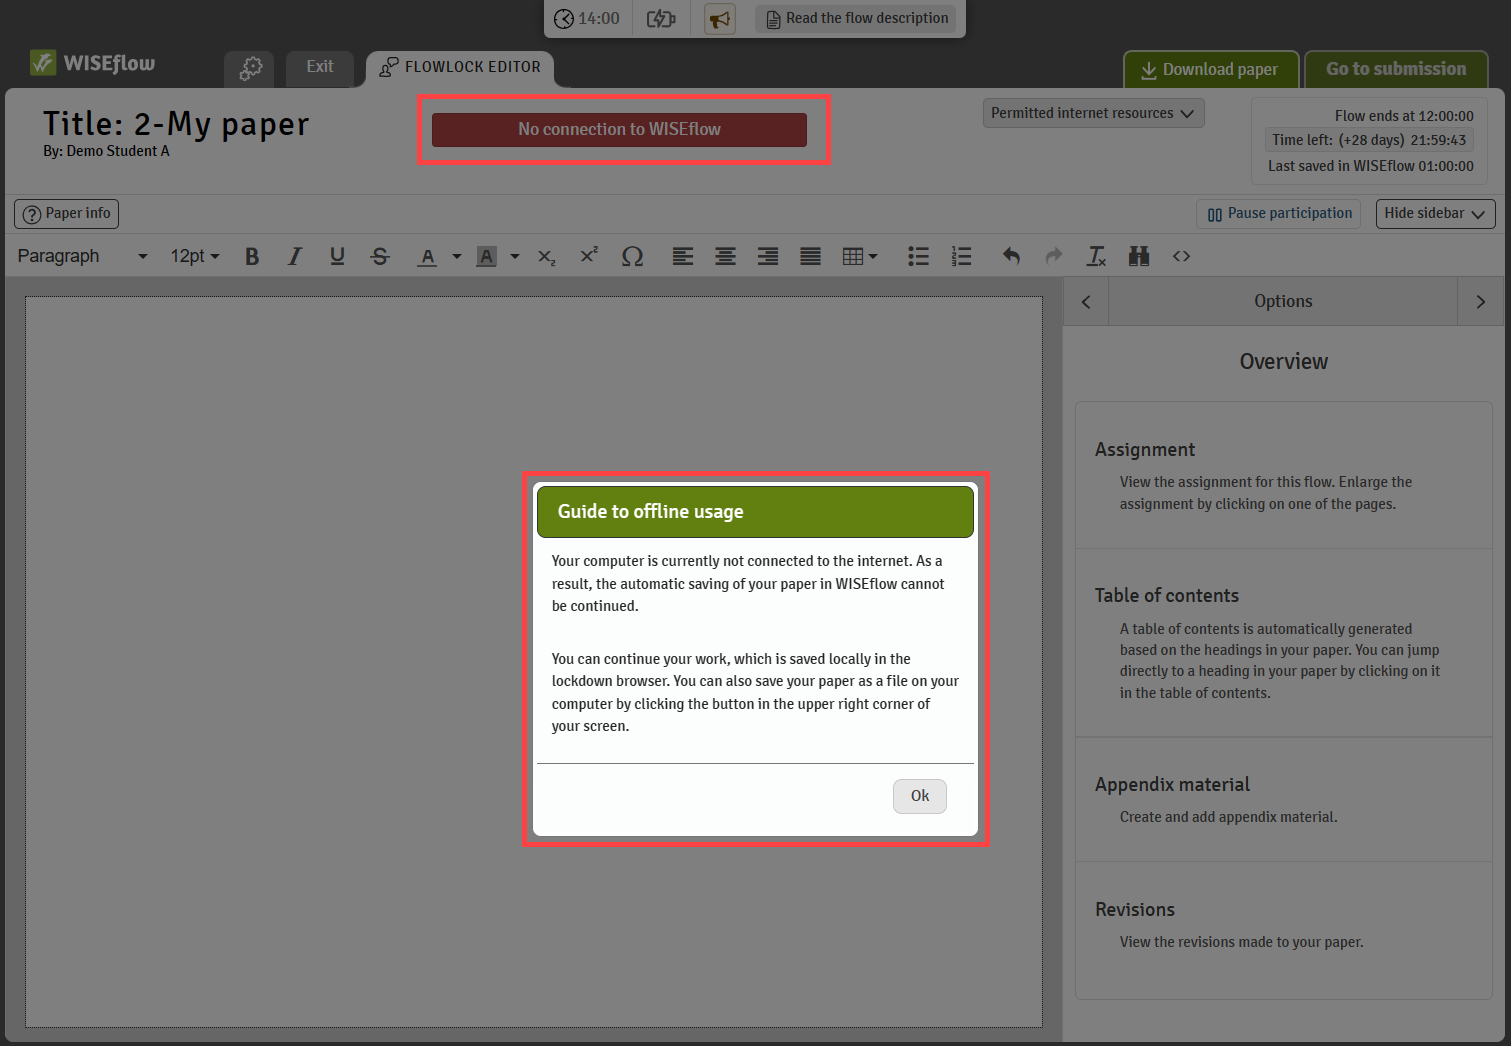
Task: Apply the background highlight color
Action: (487, 257)
